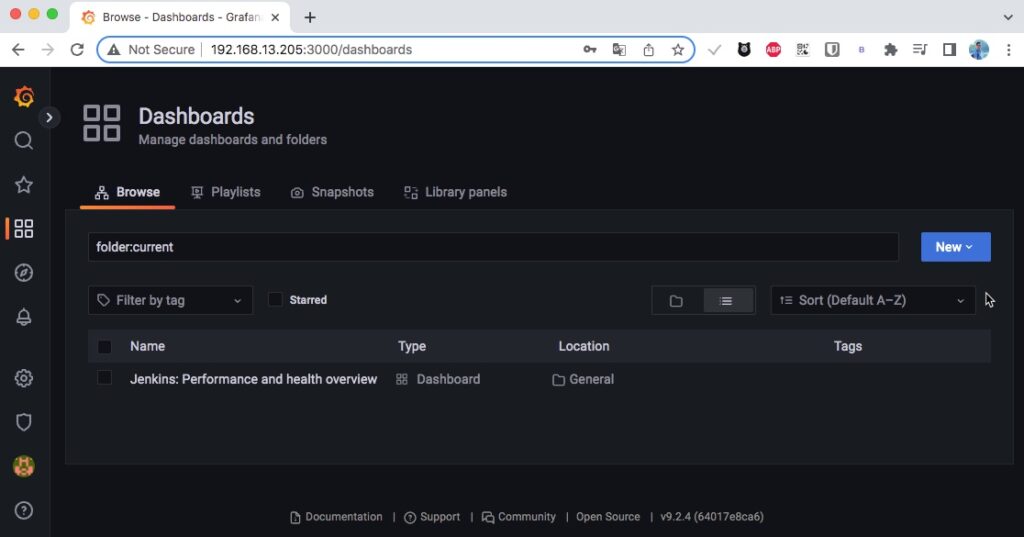Open Server admin shield icon
Image resolution: width=1024 pixels, height=537 pixels.
coord(24,422)
